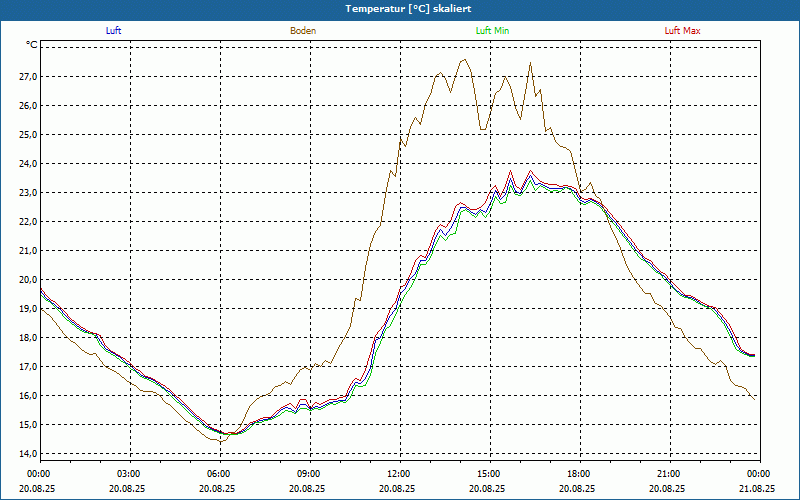Click the 03:00 time axis label

click(x=128, y=474)
